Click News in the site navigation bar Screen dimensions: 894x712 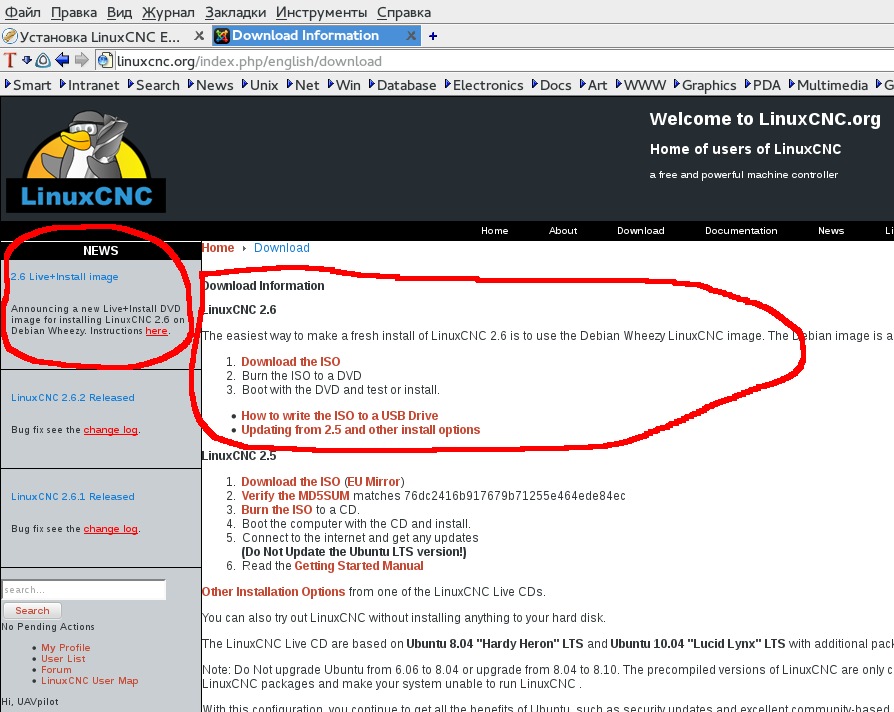click(831, 230)
